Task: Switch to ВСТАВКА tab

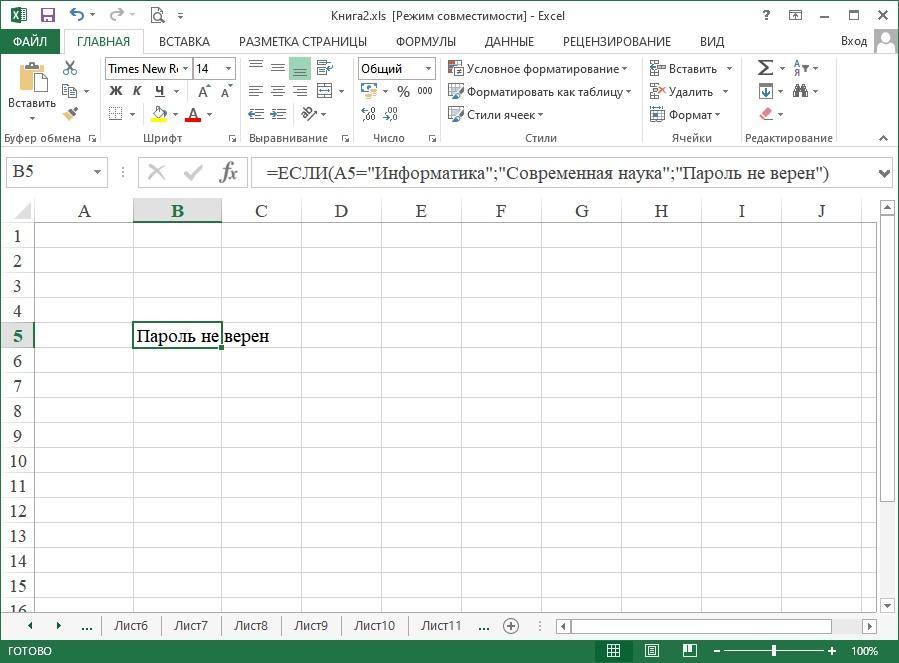Action: click(184, 42)
